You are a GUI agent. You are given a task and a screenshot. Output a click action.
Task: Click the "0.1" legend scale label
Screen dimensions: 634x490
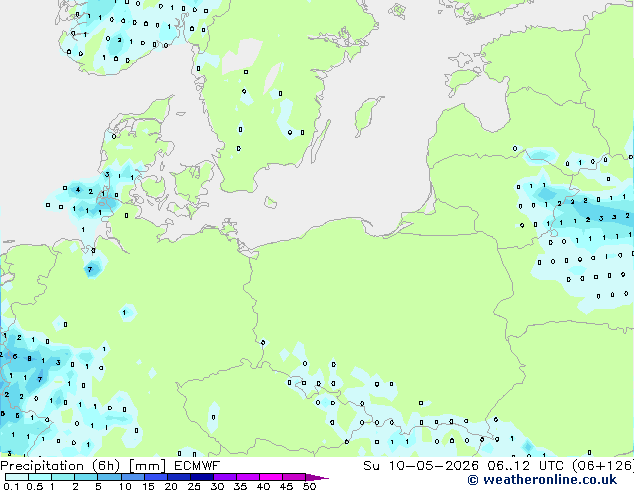coord(11,486)
